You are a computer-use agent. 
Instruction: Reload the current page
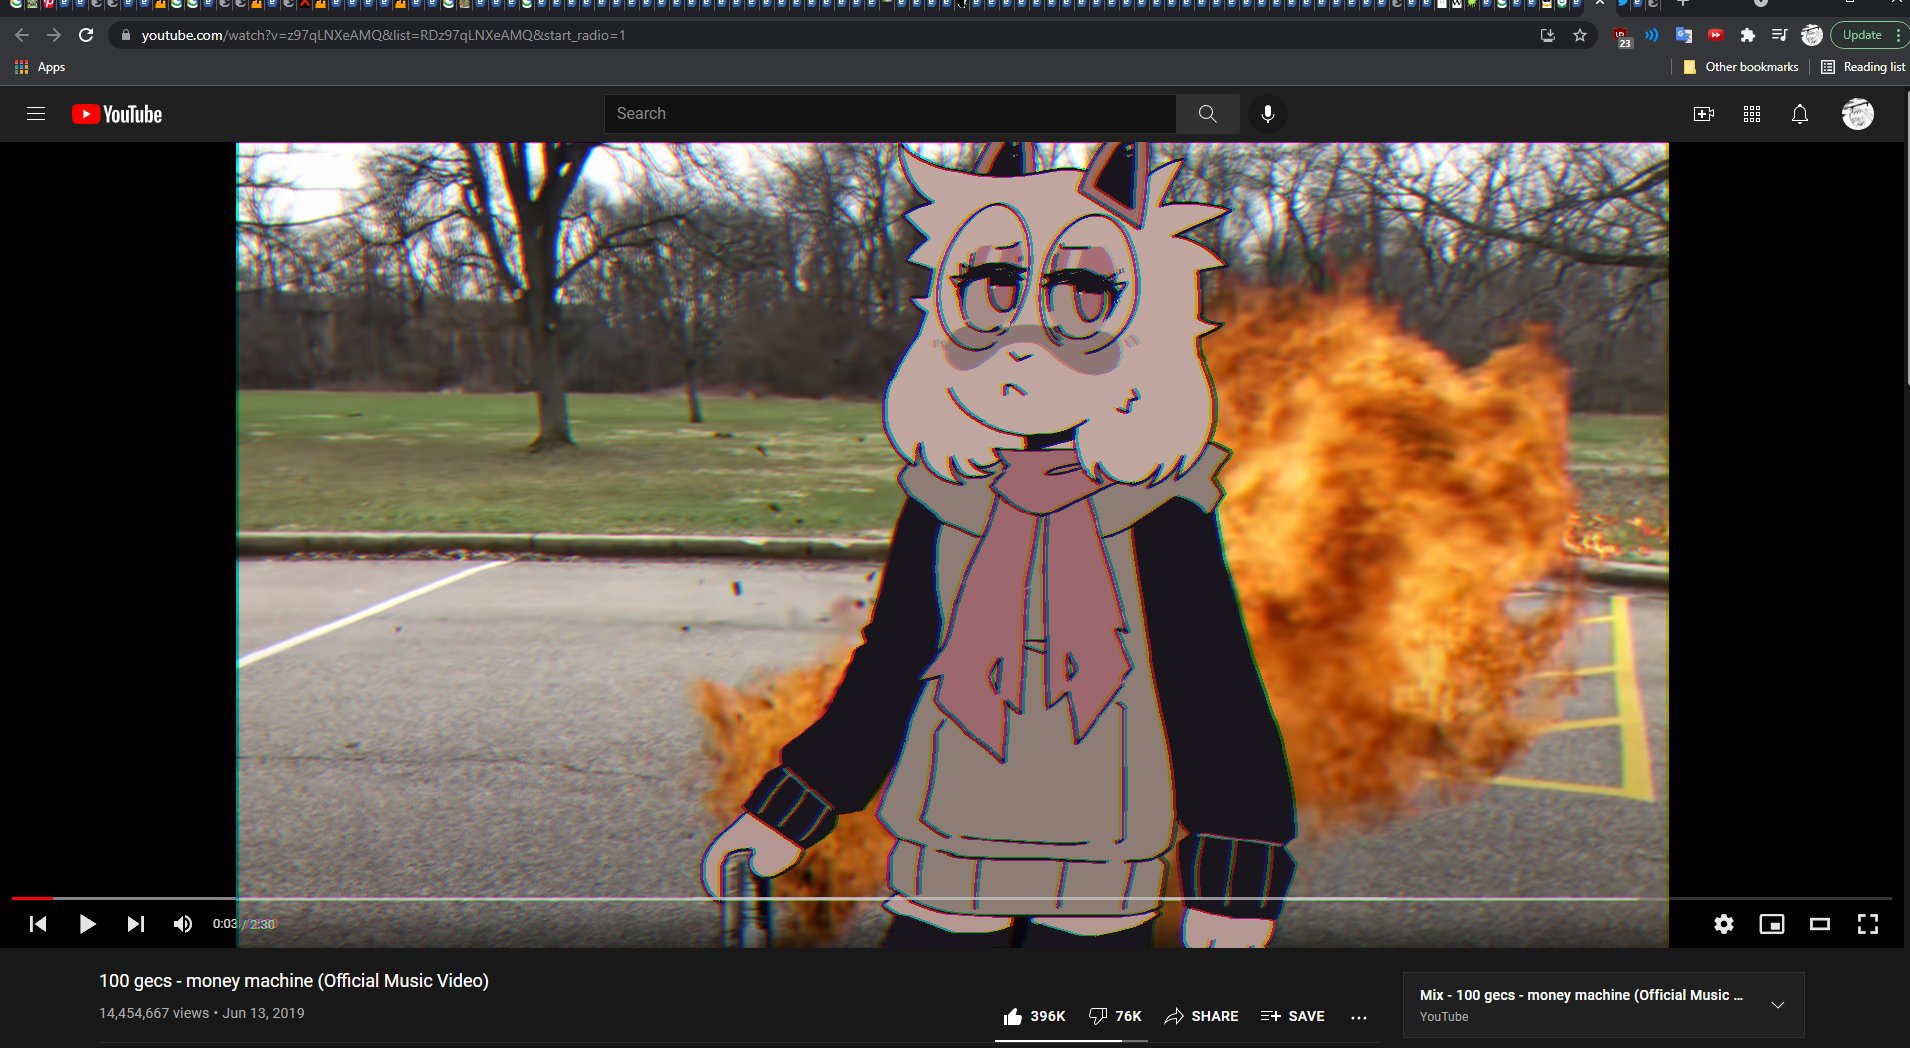(86, 35)
